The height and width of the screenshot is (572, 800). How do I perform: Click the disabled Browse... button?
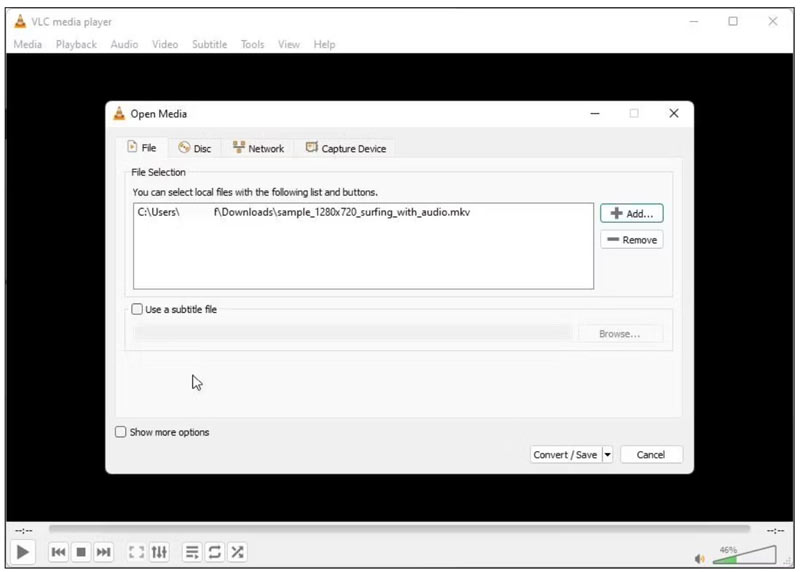click(620, 334)
